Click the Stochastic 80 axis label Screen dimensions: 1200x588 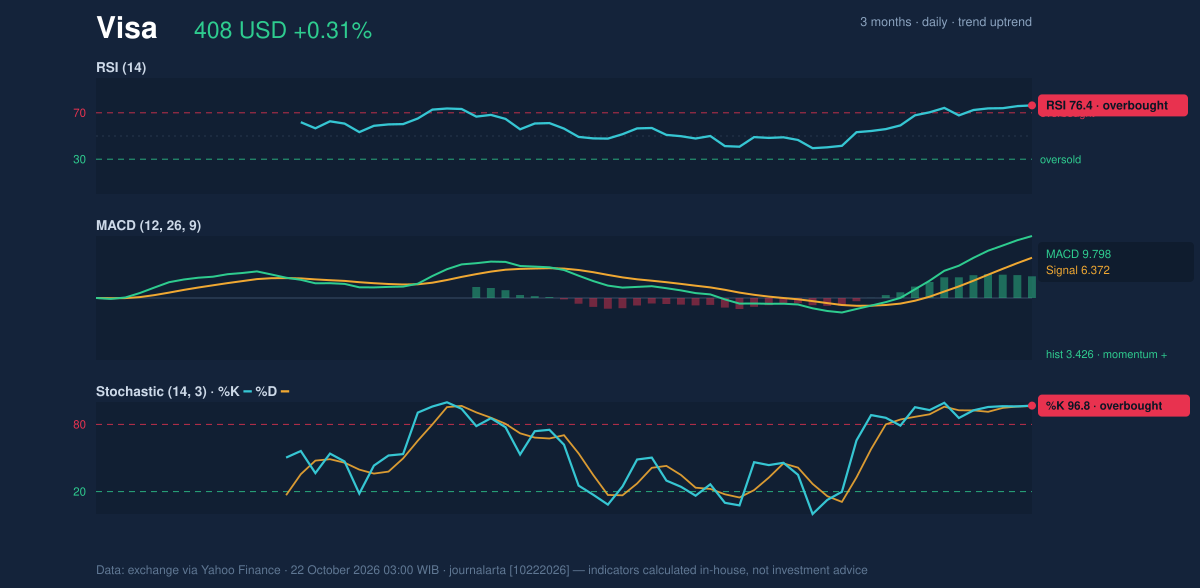79,425
